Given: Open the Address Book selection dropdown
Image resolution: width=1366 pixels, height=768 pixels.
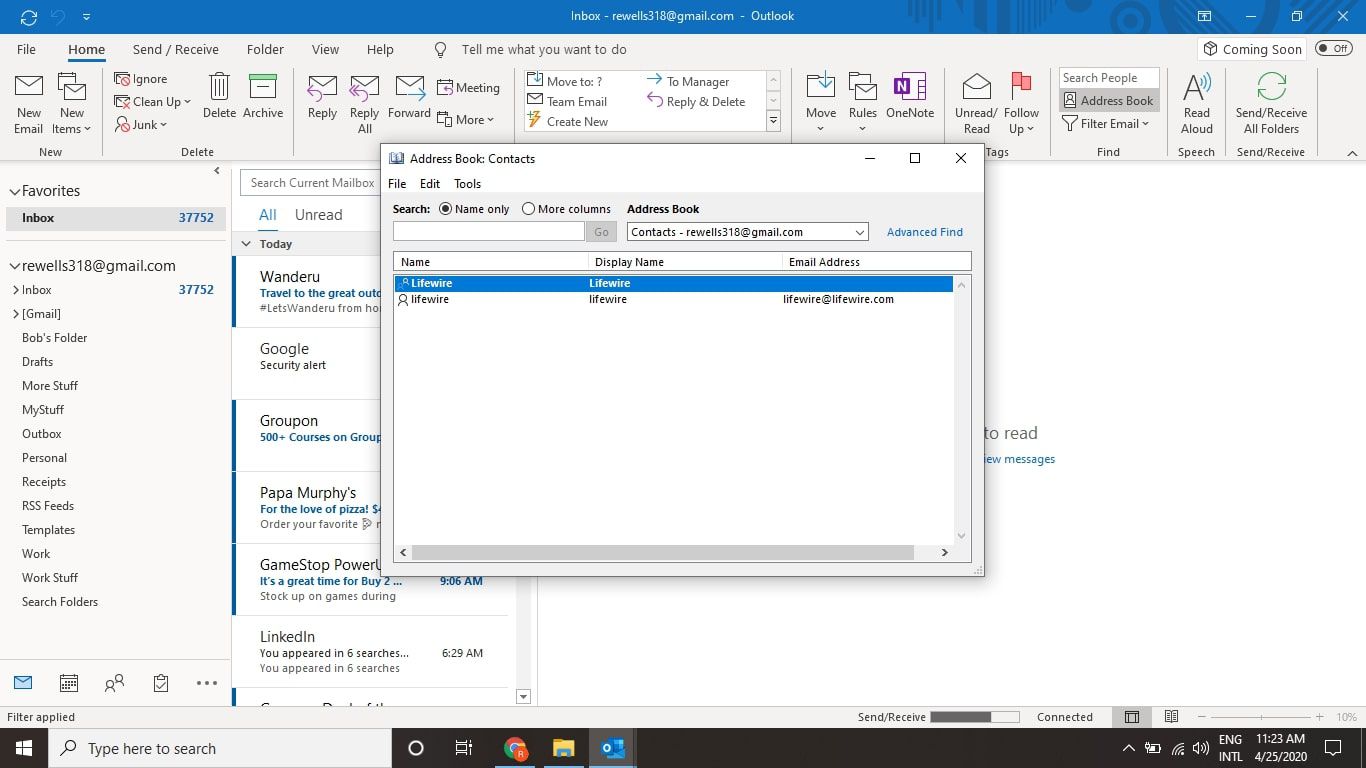Looking at the screenshot, I should click(x=859, y=232).
